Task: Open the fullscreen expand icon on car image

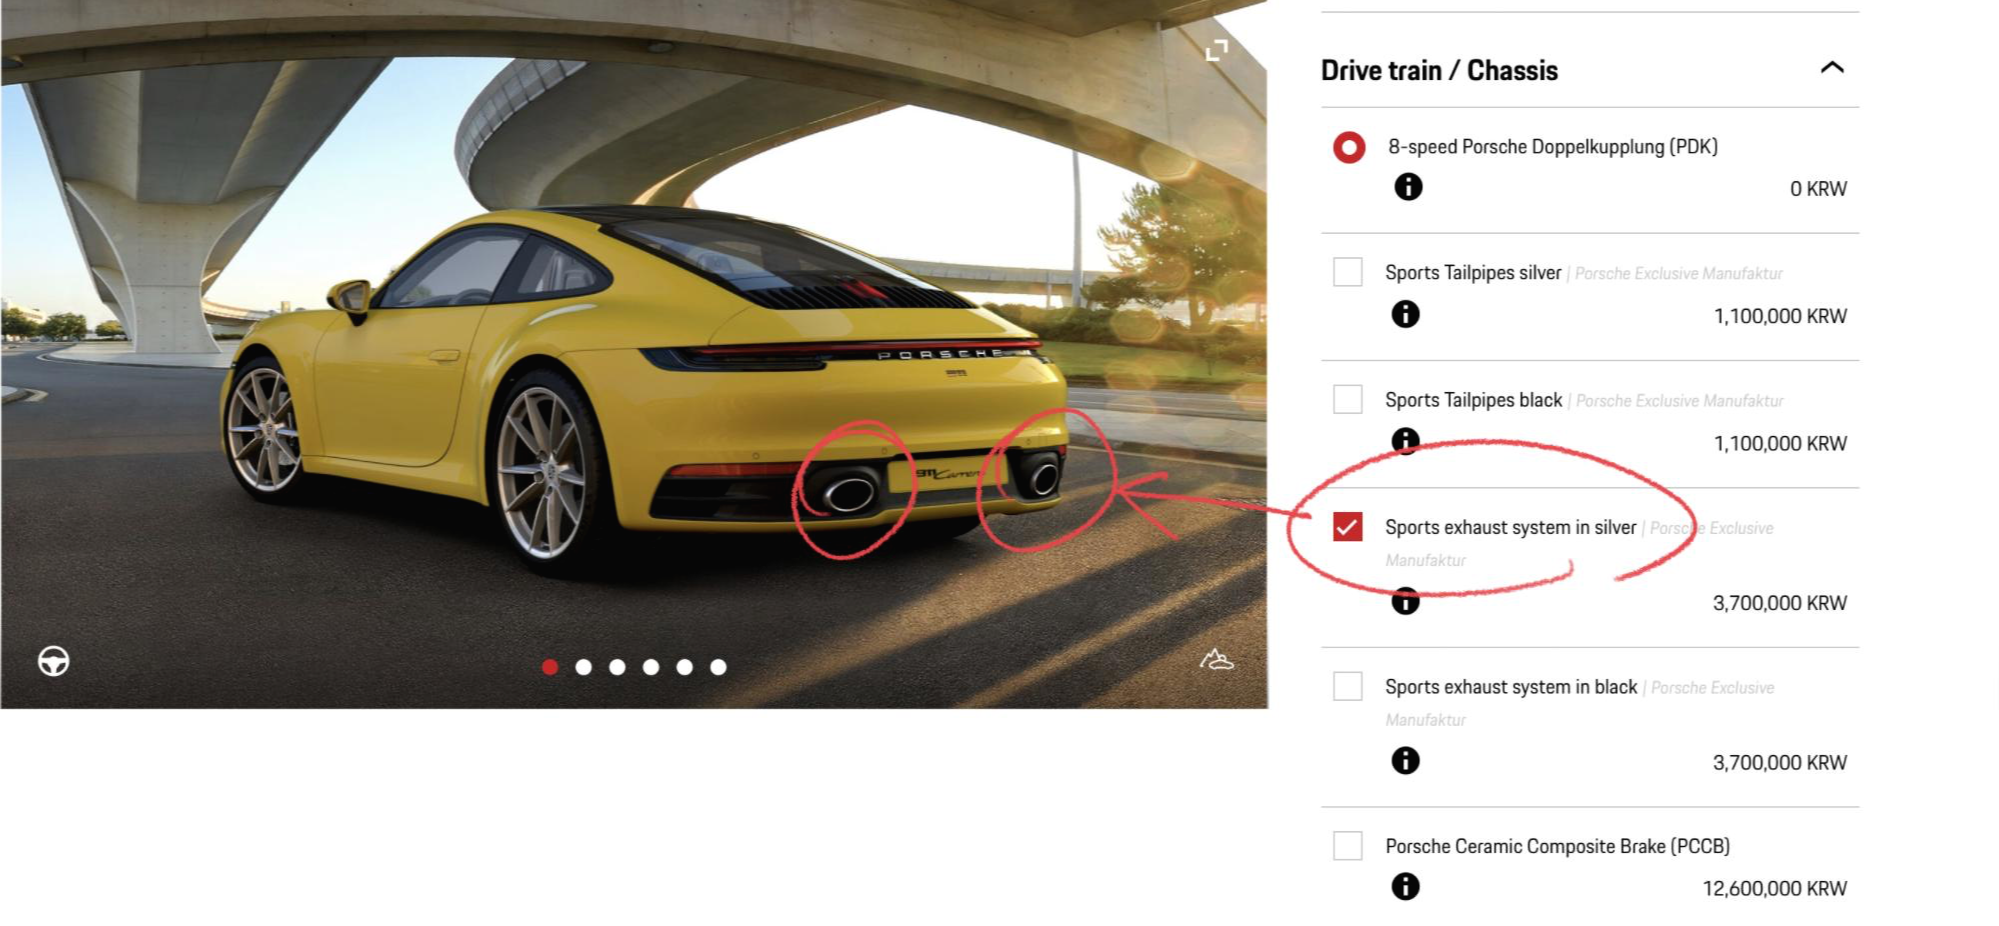Action: coord(1216,50)
